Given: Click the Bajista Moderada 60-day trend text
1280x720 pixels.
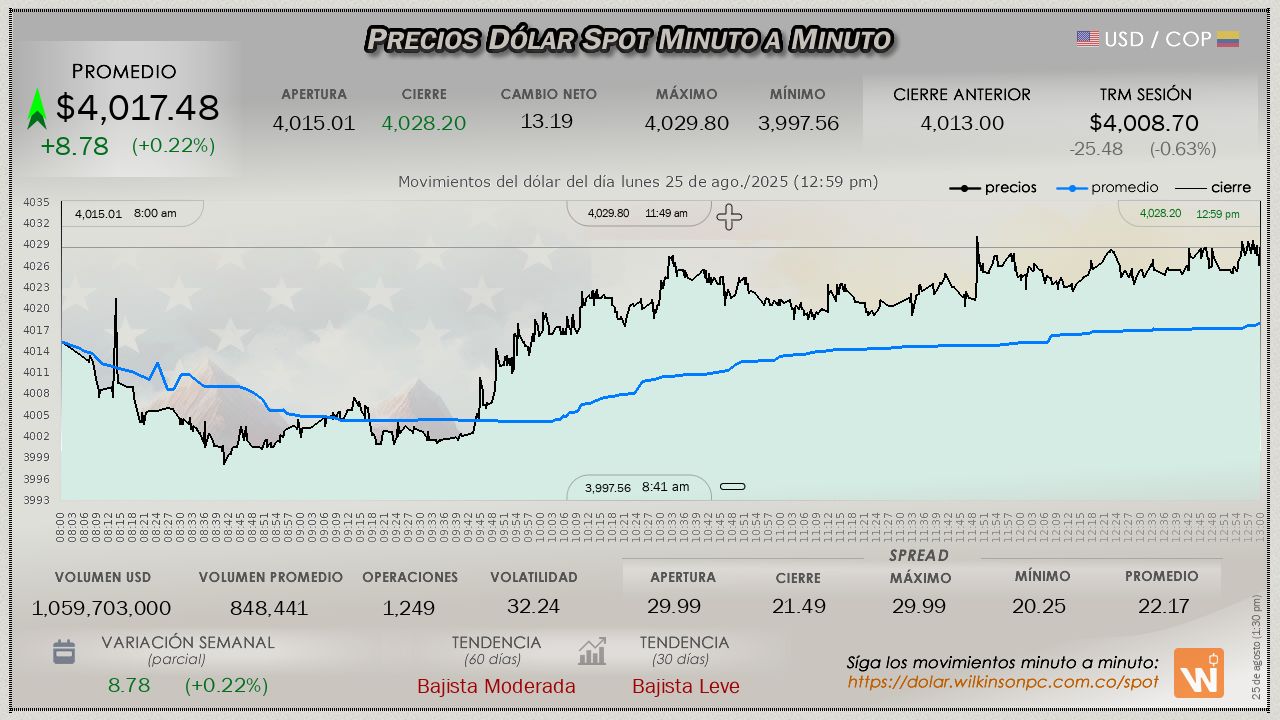Looking at the screenshot, I should tap(496, 686).
